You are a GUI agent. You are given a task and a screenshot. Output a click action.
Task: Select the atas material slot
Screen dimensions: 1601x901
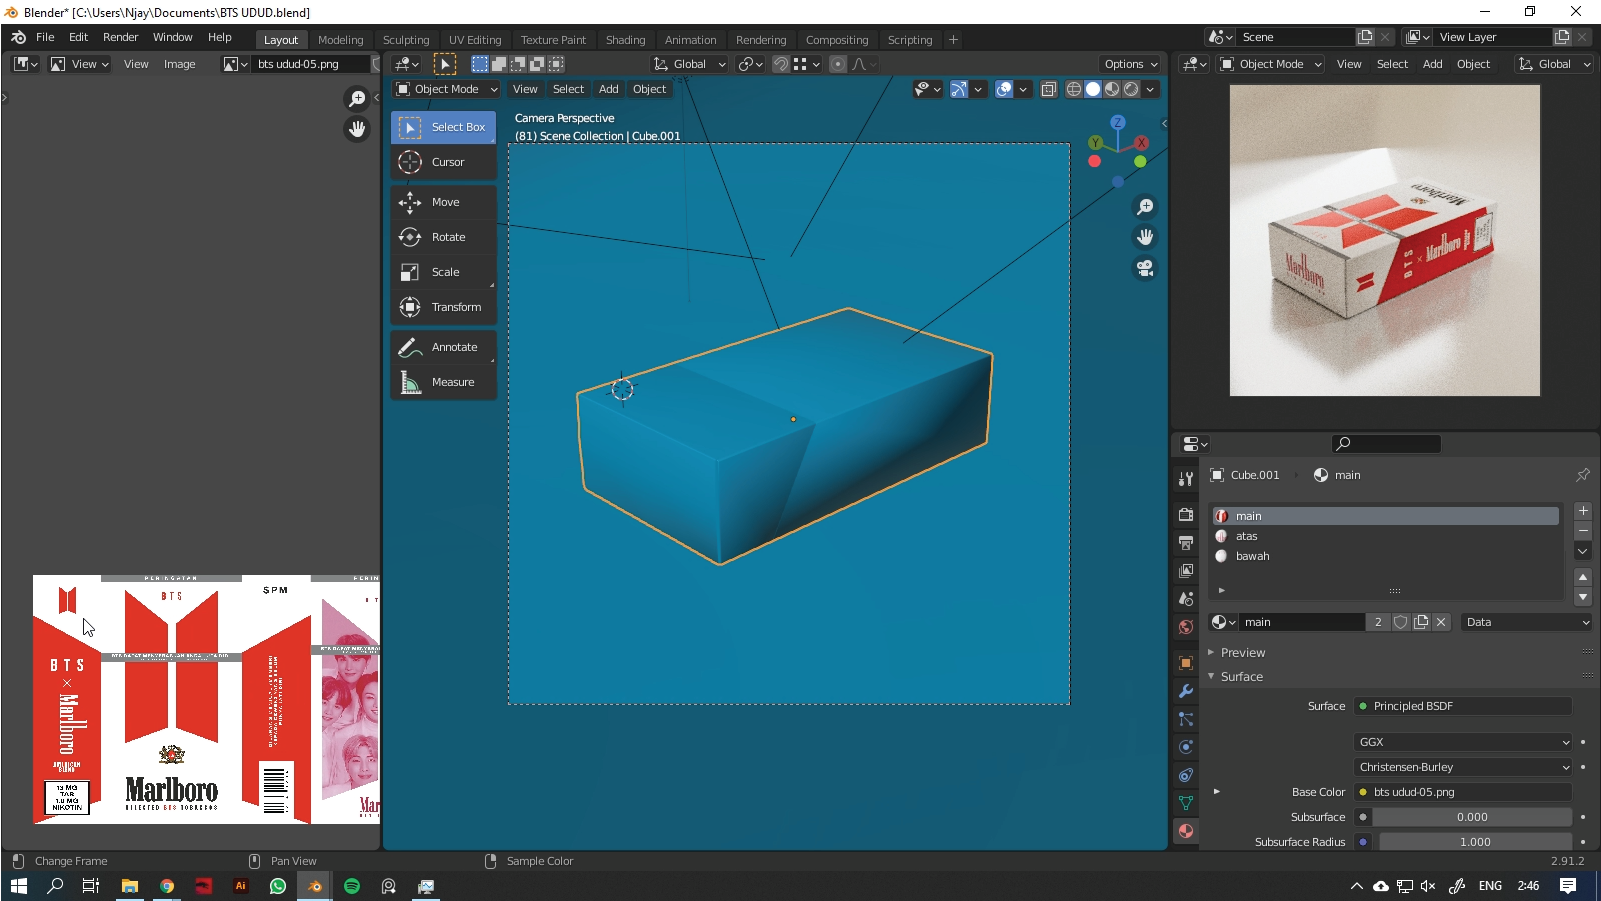coord(1386,536)
